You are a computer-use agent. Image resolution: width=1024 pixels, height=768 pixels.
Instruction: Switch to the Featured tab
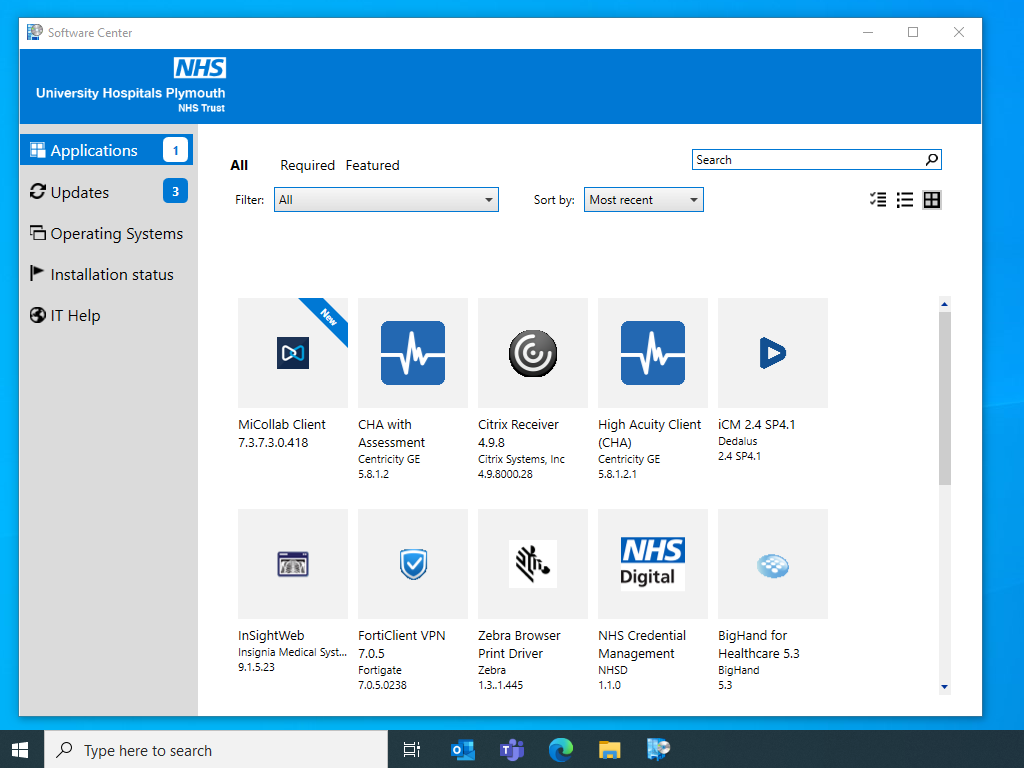(372, 165)
